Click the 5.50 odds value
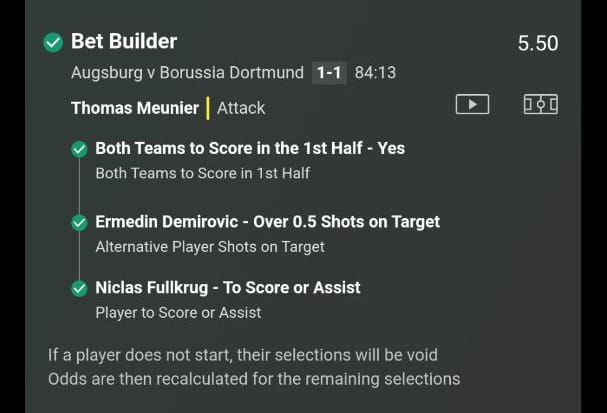 538,43
